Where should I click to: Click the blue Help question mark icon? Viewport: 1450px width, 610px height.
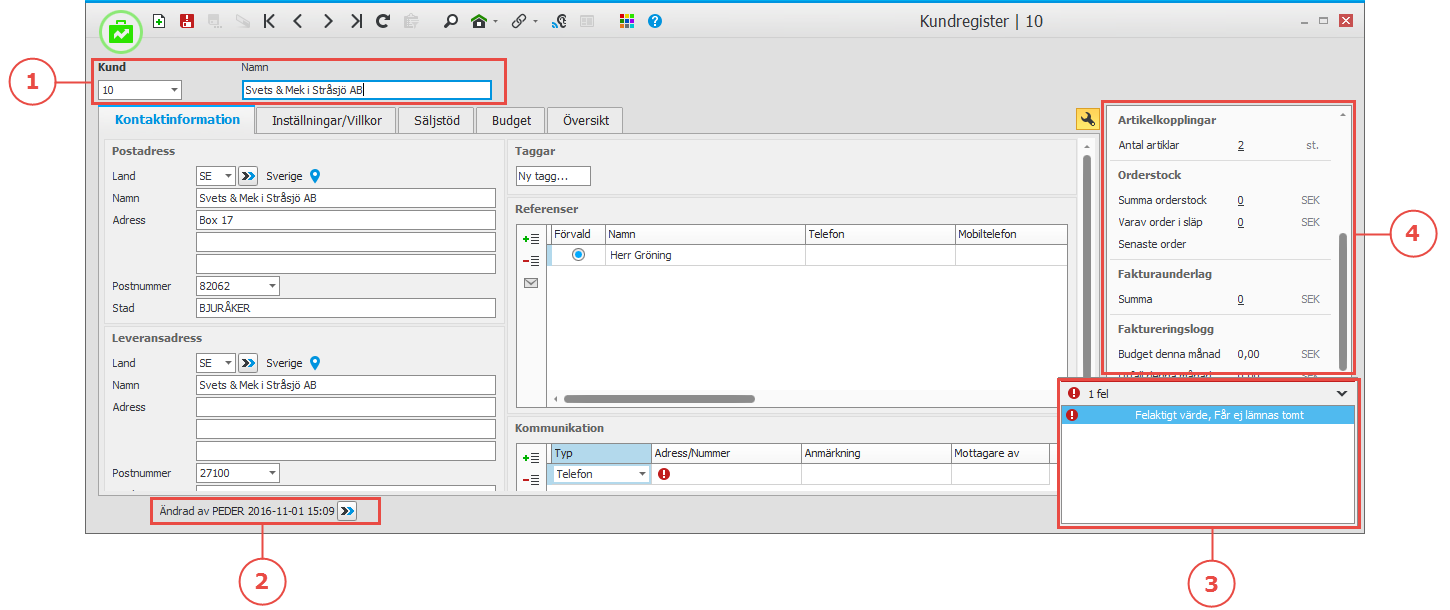coord(655,21)
